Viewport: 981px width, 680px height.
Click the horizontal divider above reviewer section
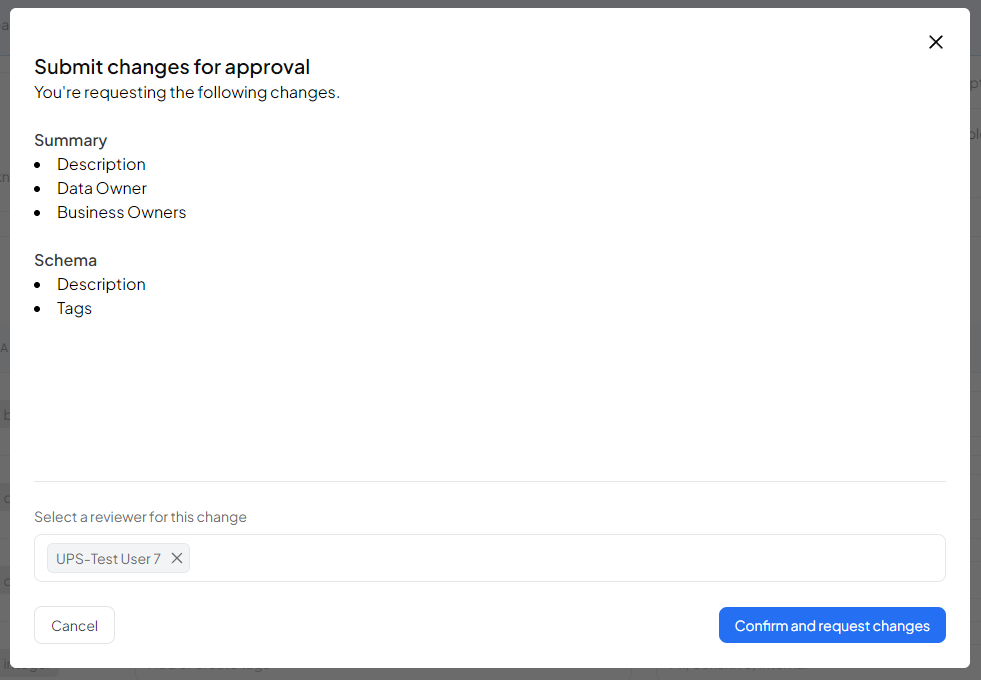click(490, 481)
